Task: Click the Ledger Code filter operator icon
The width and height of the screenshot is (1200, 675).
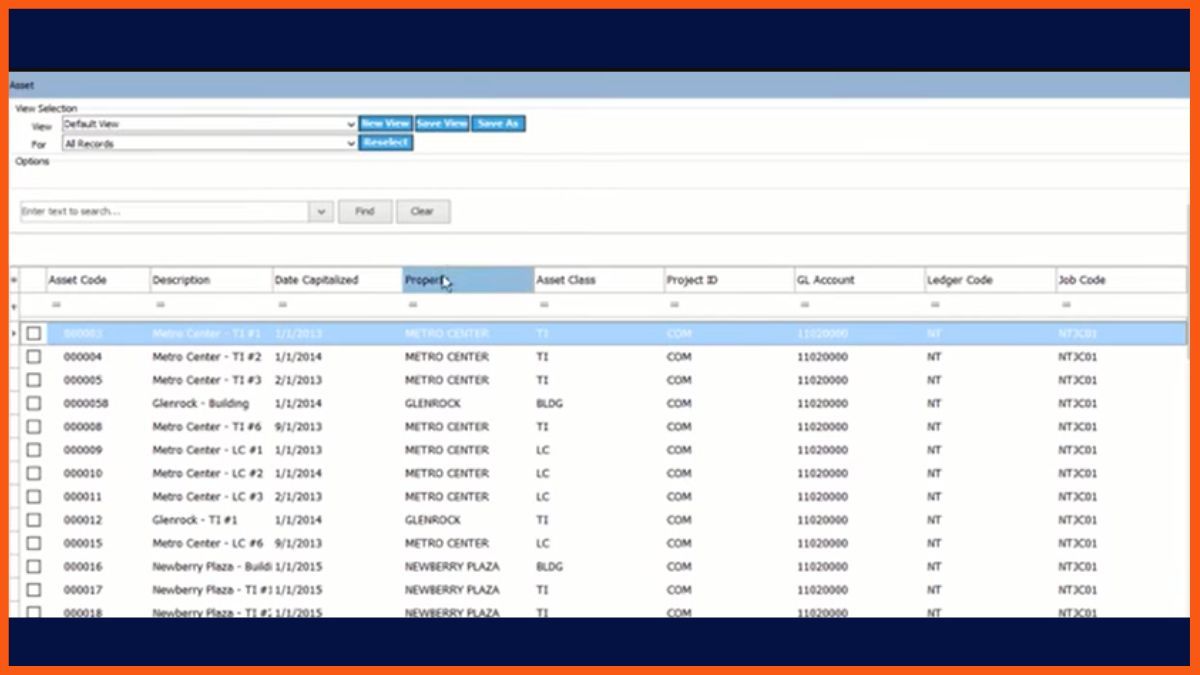Action: click(934, 304)
